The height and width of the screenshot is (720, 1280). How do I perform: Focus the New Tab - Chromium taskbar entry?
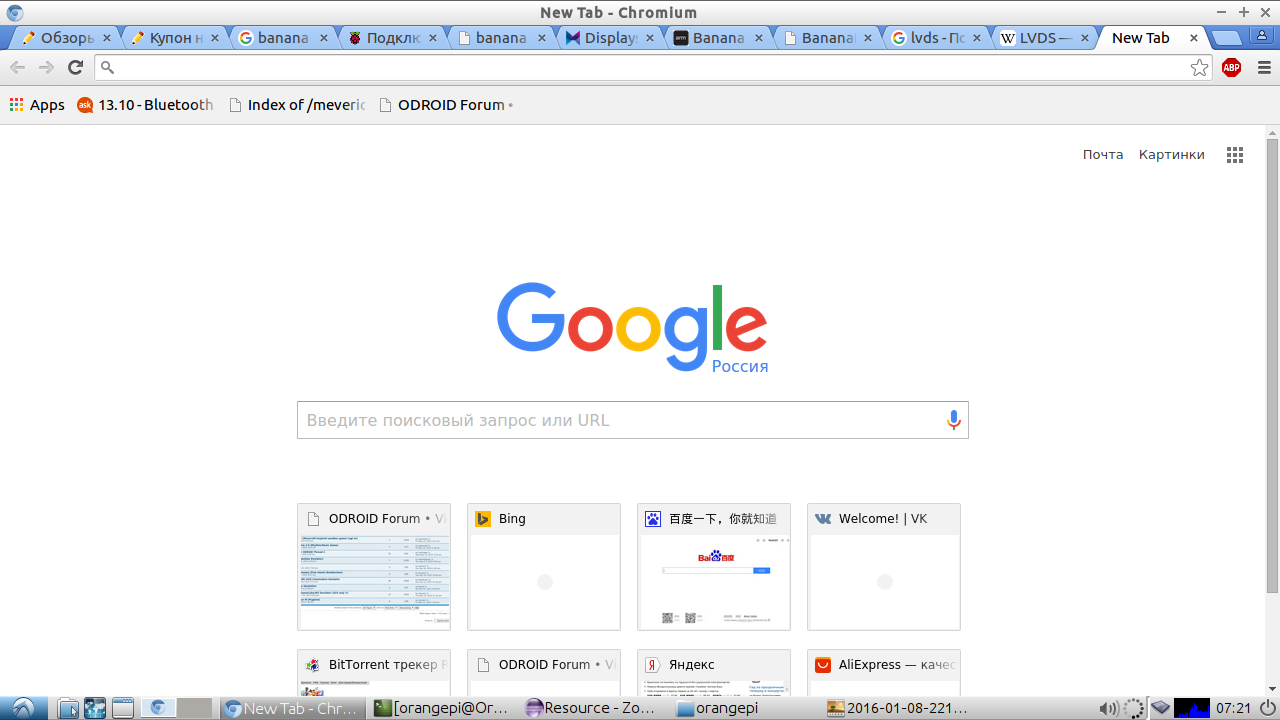[x=294, y=708]
